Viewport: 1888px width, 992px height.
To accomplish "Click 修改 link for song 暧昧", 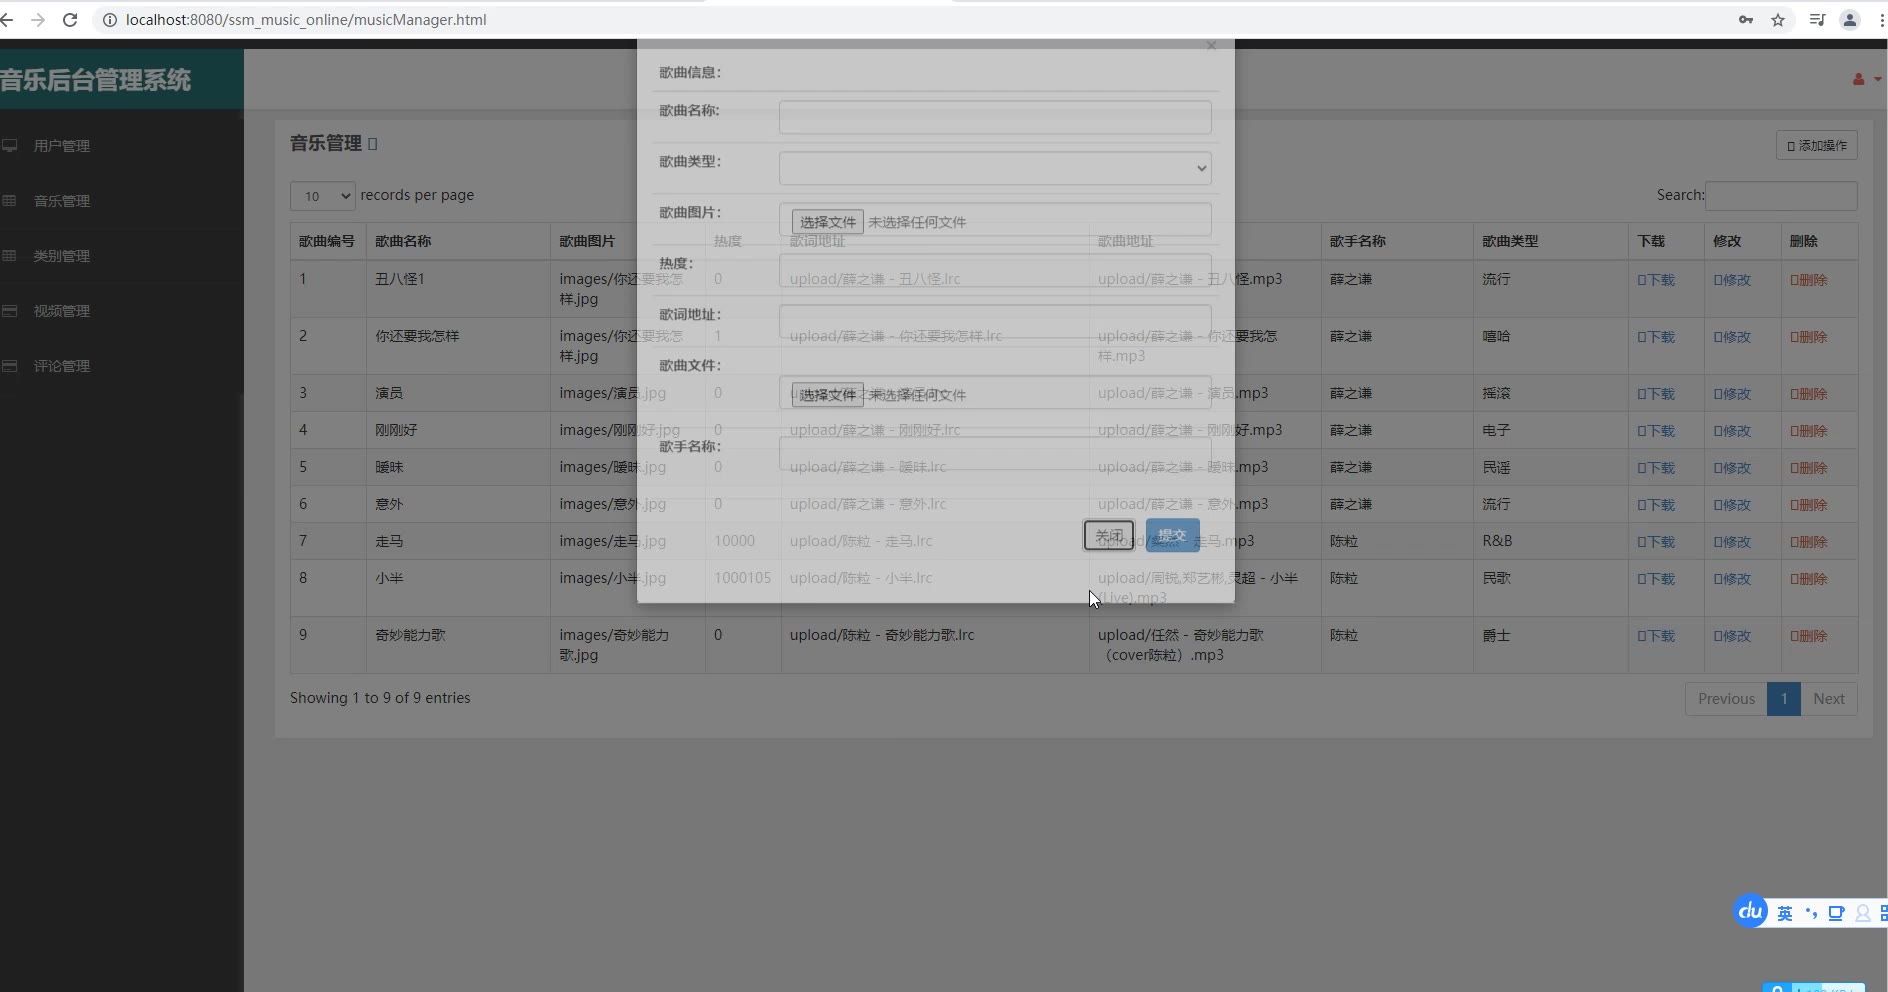I will click(x=1732, y=468).
